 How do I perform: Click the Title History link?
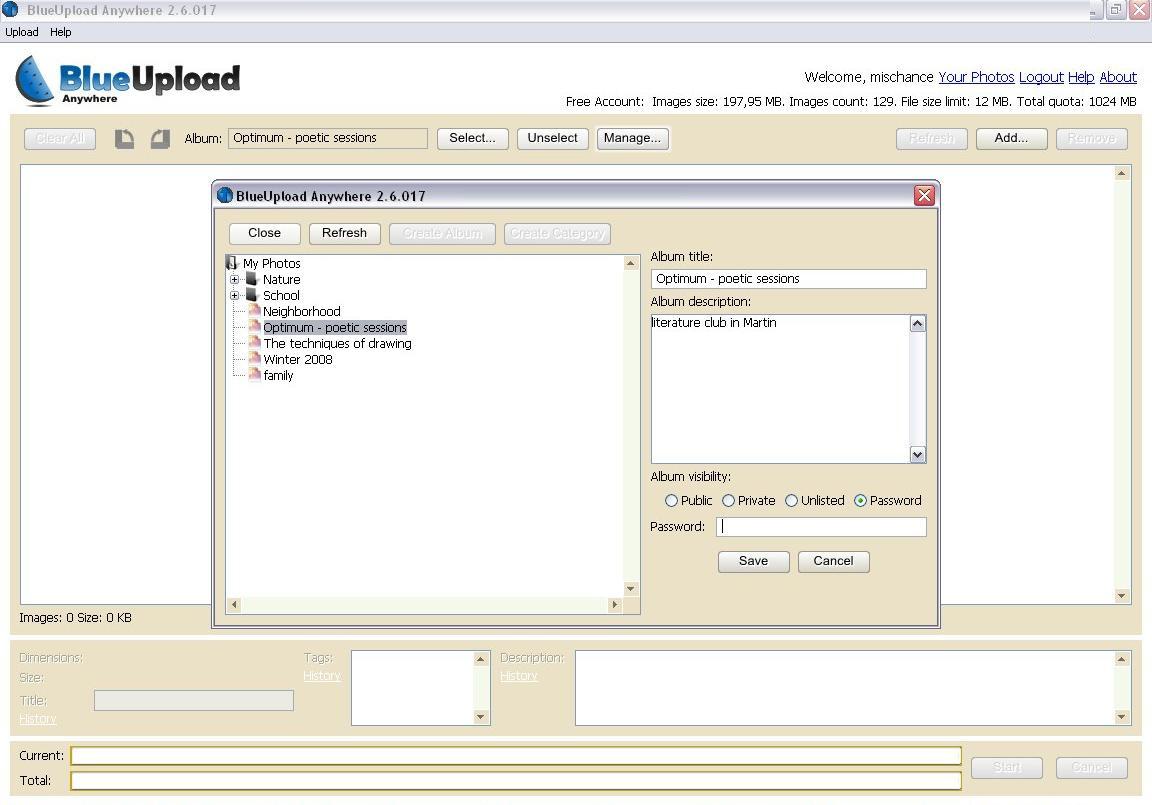[x=37, y=719]
